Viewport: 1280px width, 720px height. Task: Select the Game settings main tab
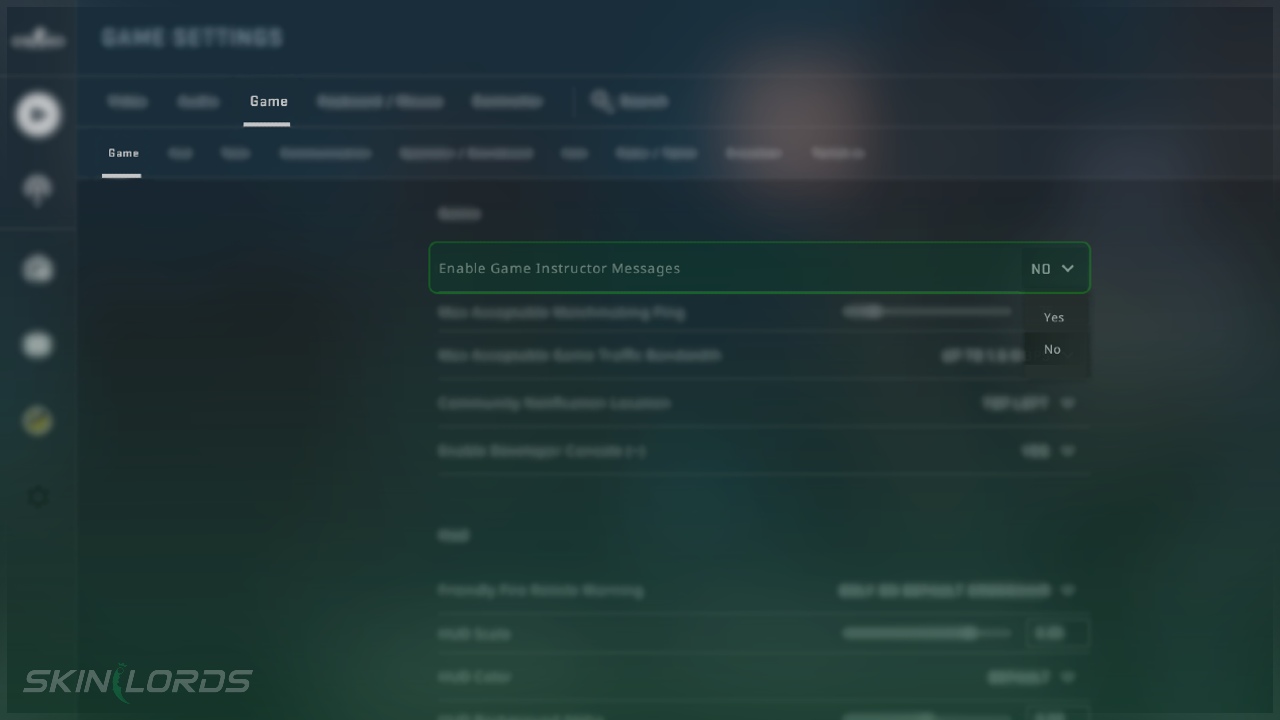pos(268,101)
